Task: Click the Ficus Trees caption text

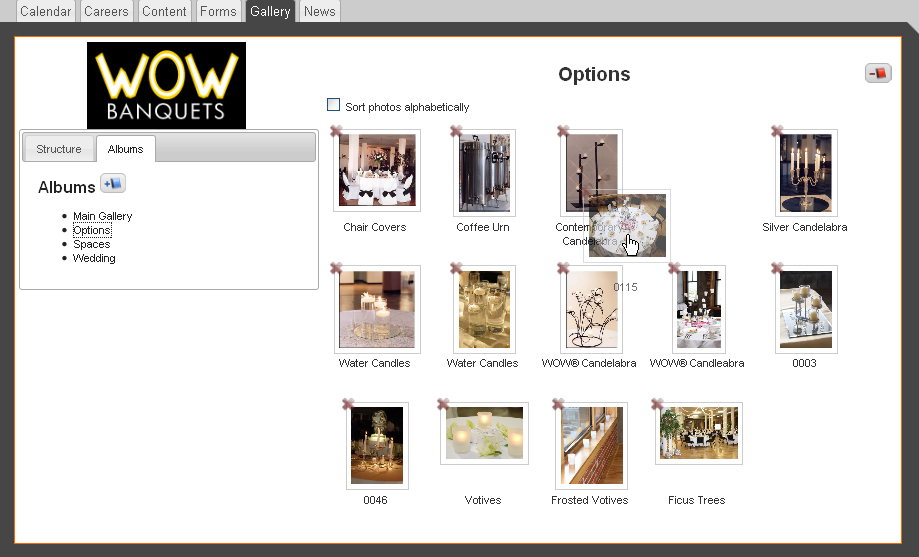Action: pyautogui.click(x=696, y=500)
